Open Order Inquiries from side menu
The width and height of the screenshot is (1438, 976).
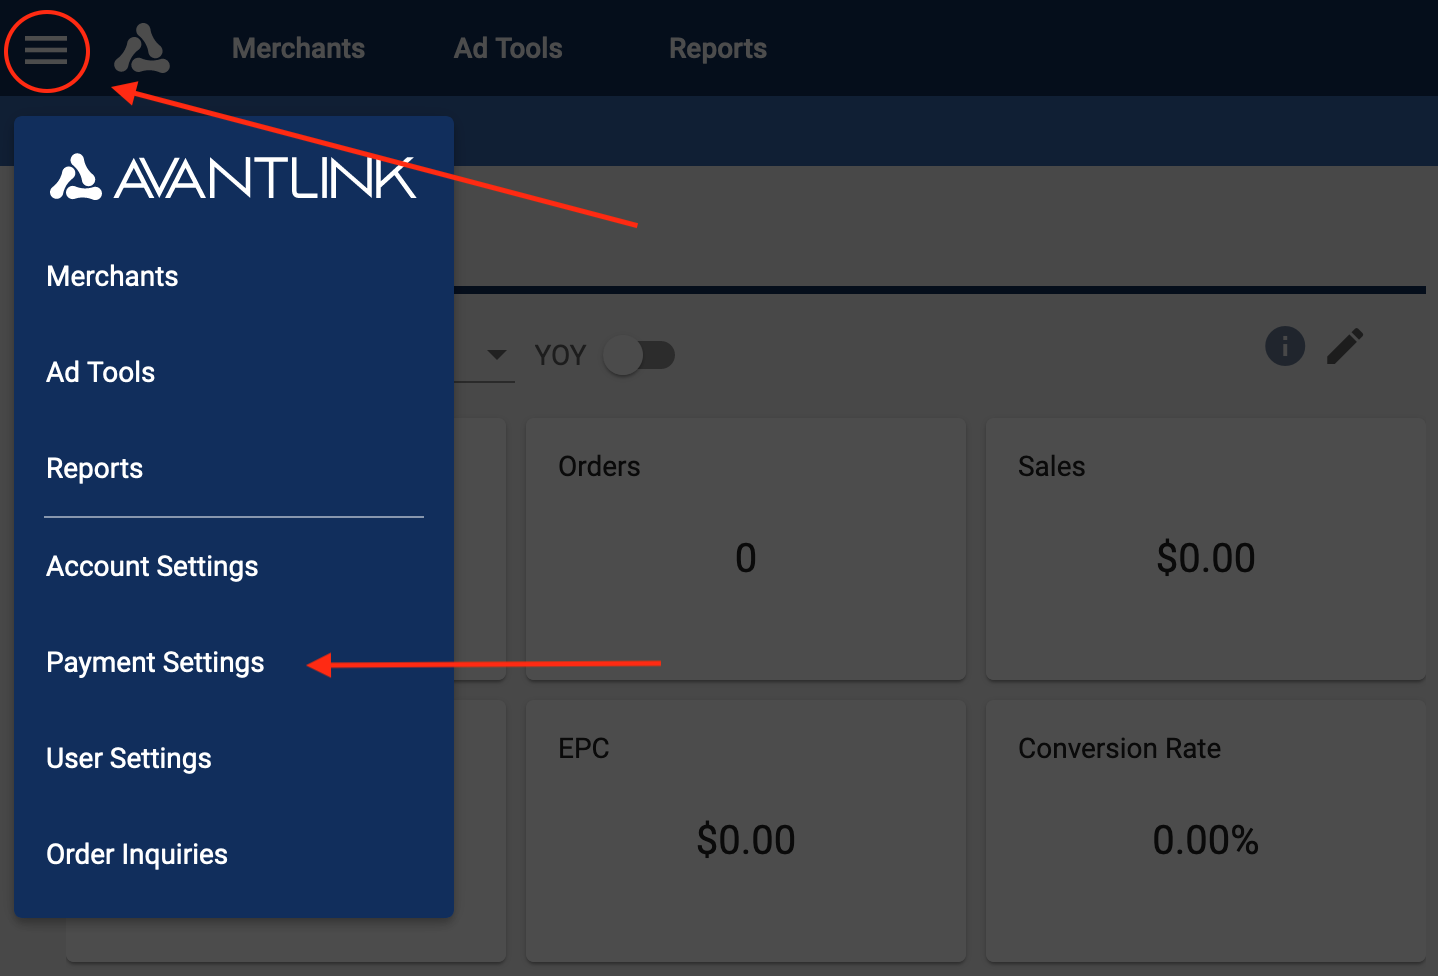tap(137, 854)
